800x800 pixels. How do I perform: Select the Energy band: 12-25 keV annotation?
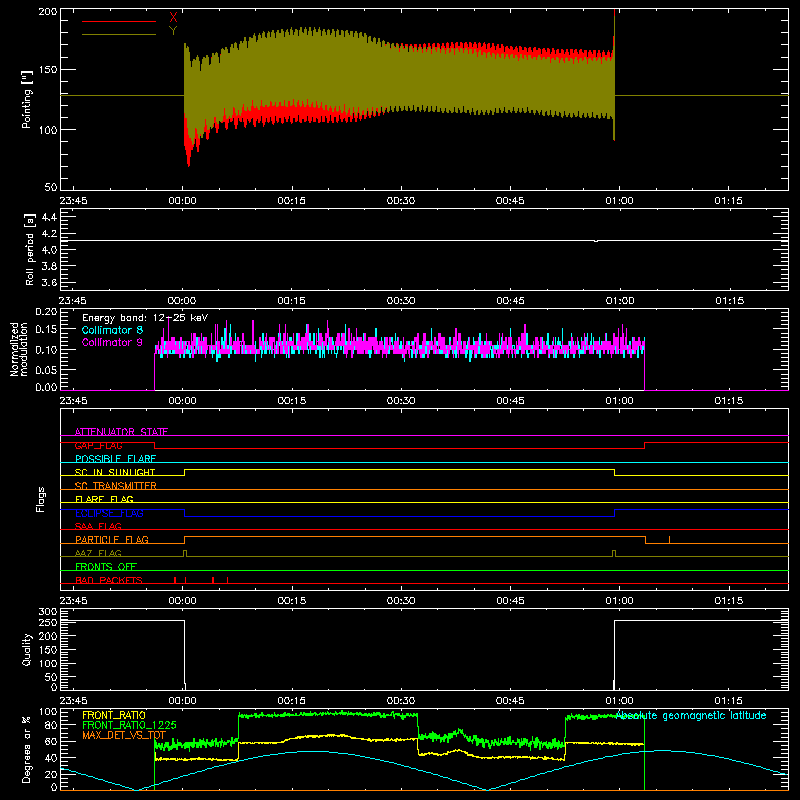coord(145,318)
